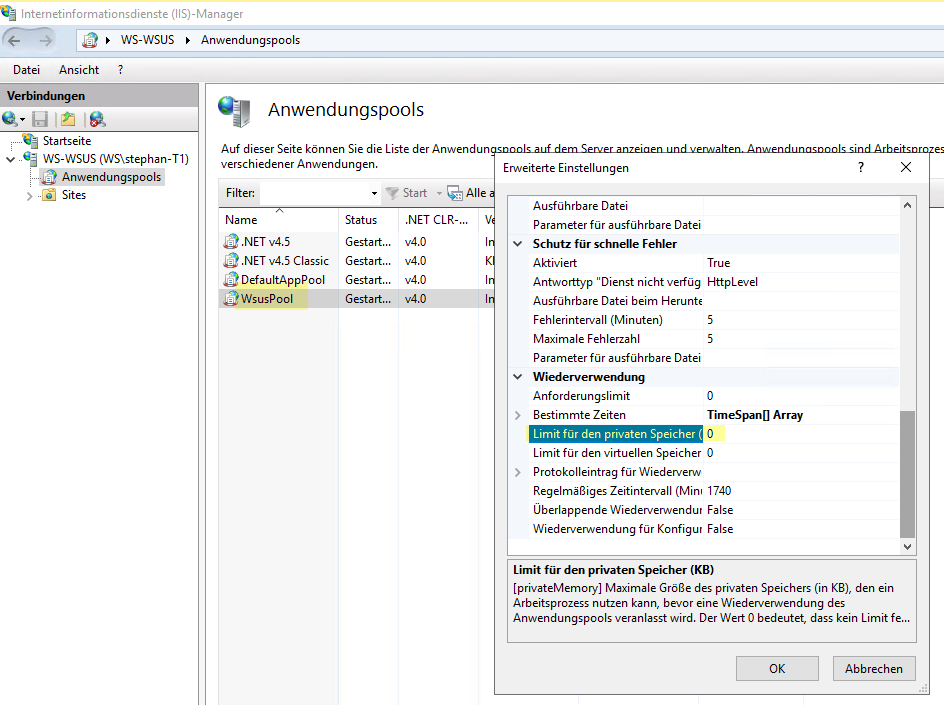This screenshot has width=944, height=705.
Task: Click the Sites folder icon
Action: pyautogui.click(x=49, y=195)
